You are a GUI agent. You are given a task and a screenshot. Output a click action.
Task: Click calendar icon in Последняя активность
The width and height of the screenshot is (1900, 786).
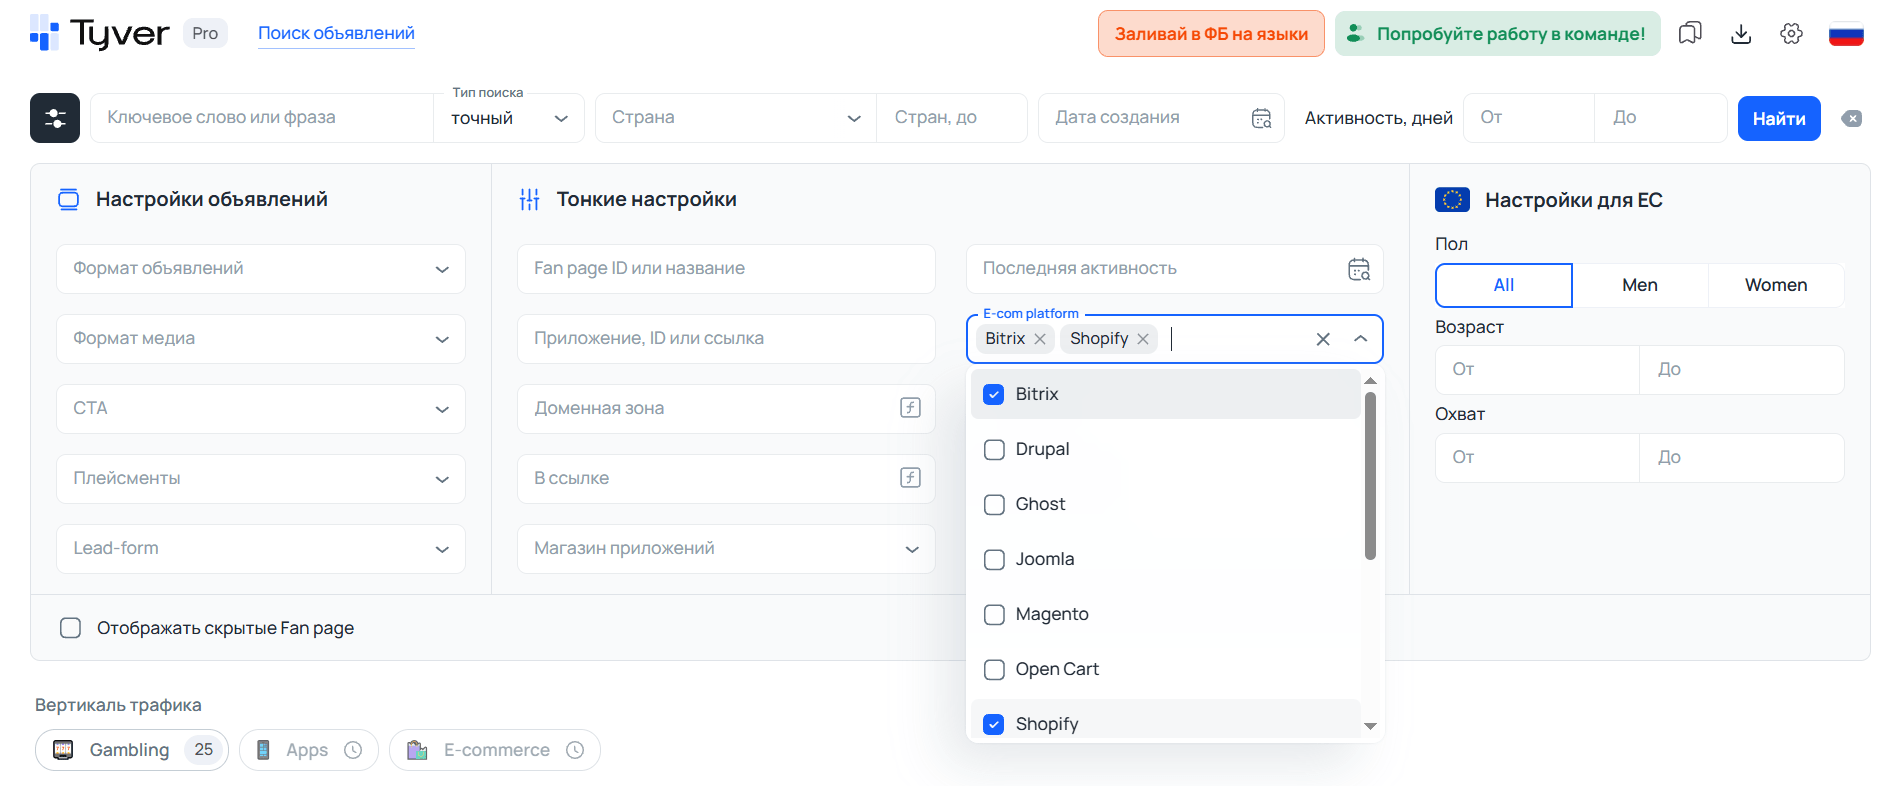(x=1359, y=269)
